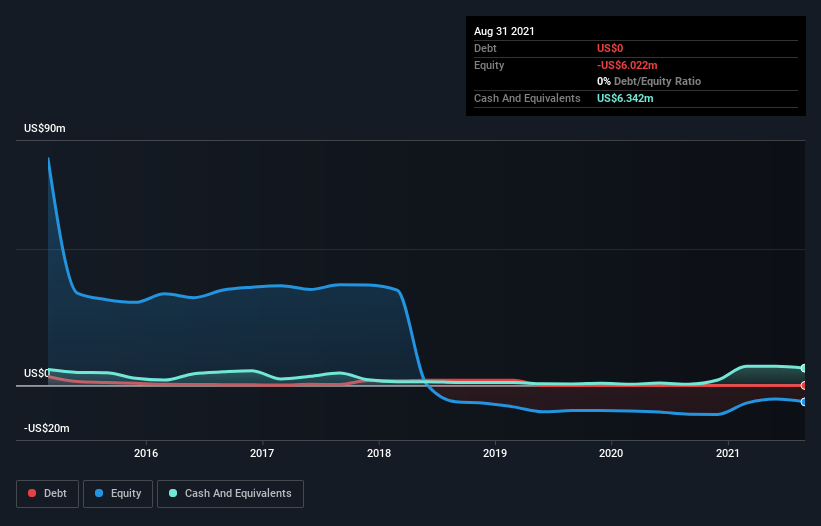Viewport: 821px width, 526px height.
Task: Click the 2018 axis label
Action: click(379, 453)
